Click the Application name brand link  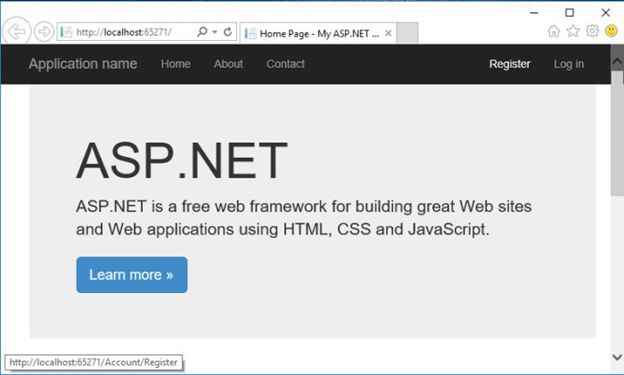click(x=83, y=64)
